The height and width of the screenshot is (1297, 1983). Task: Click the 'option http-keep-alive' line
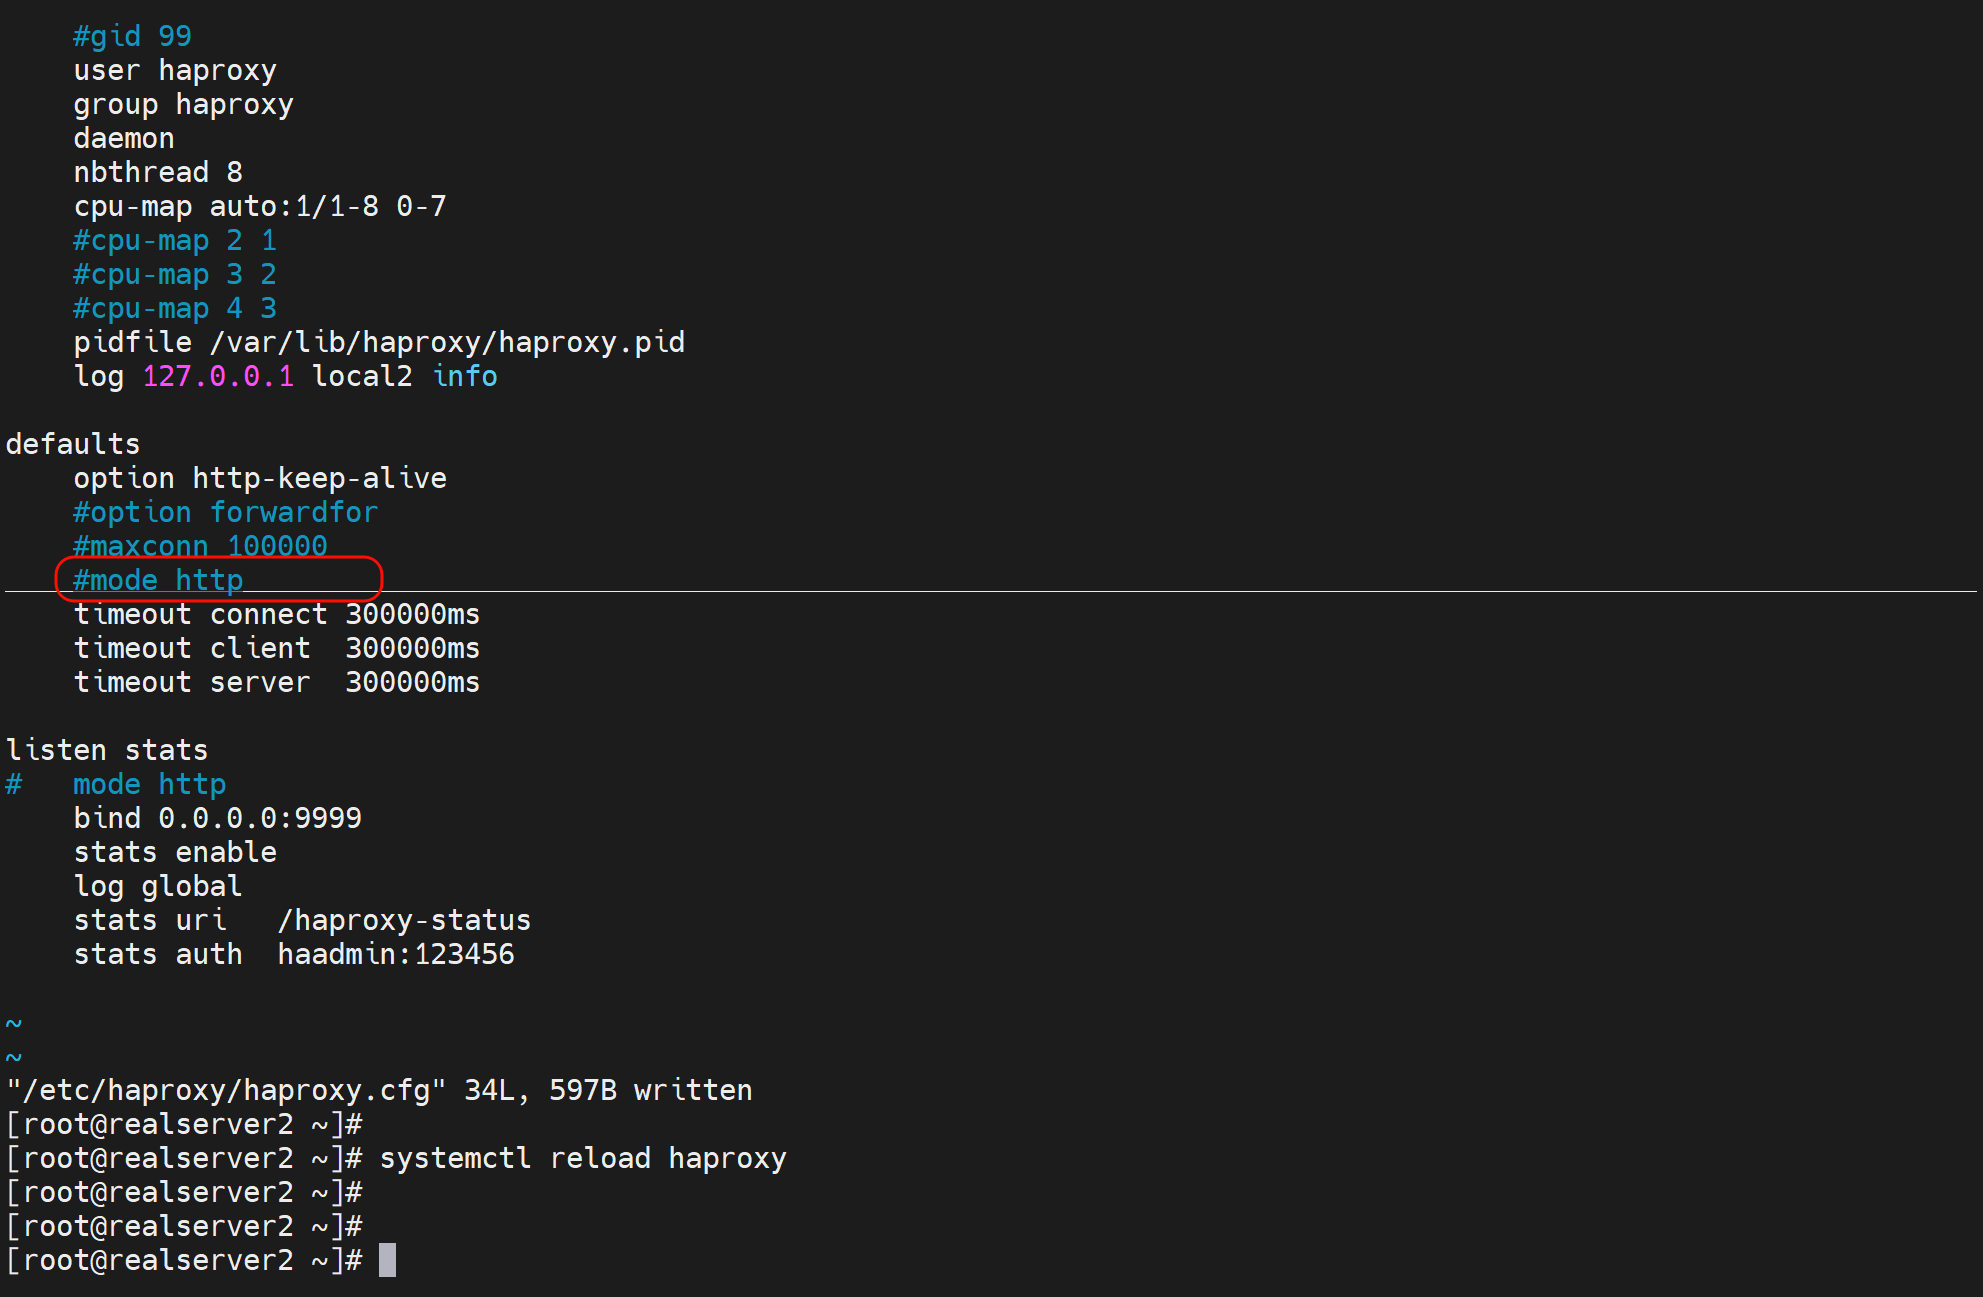click(x=260, y=478)
